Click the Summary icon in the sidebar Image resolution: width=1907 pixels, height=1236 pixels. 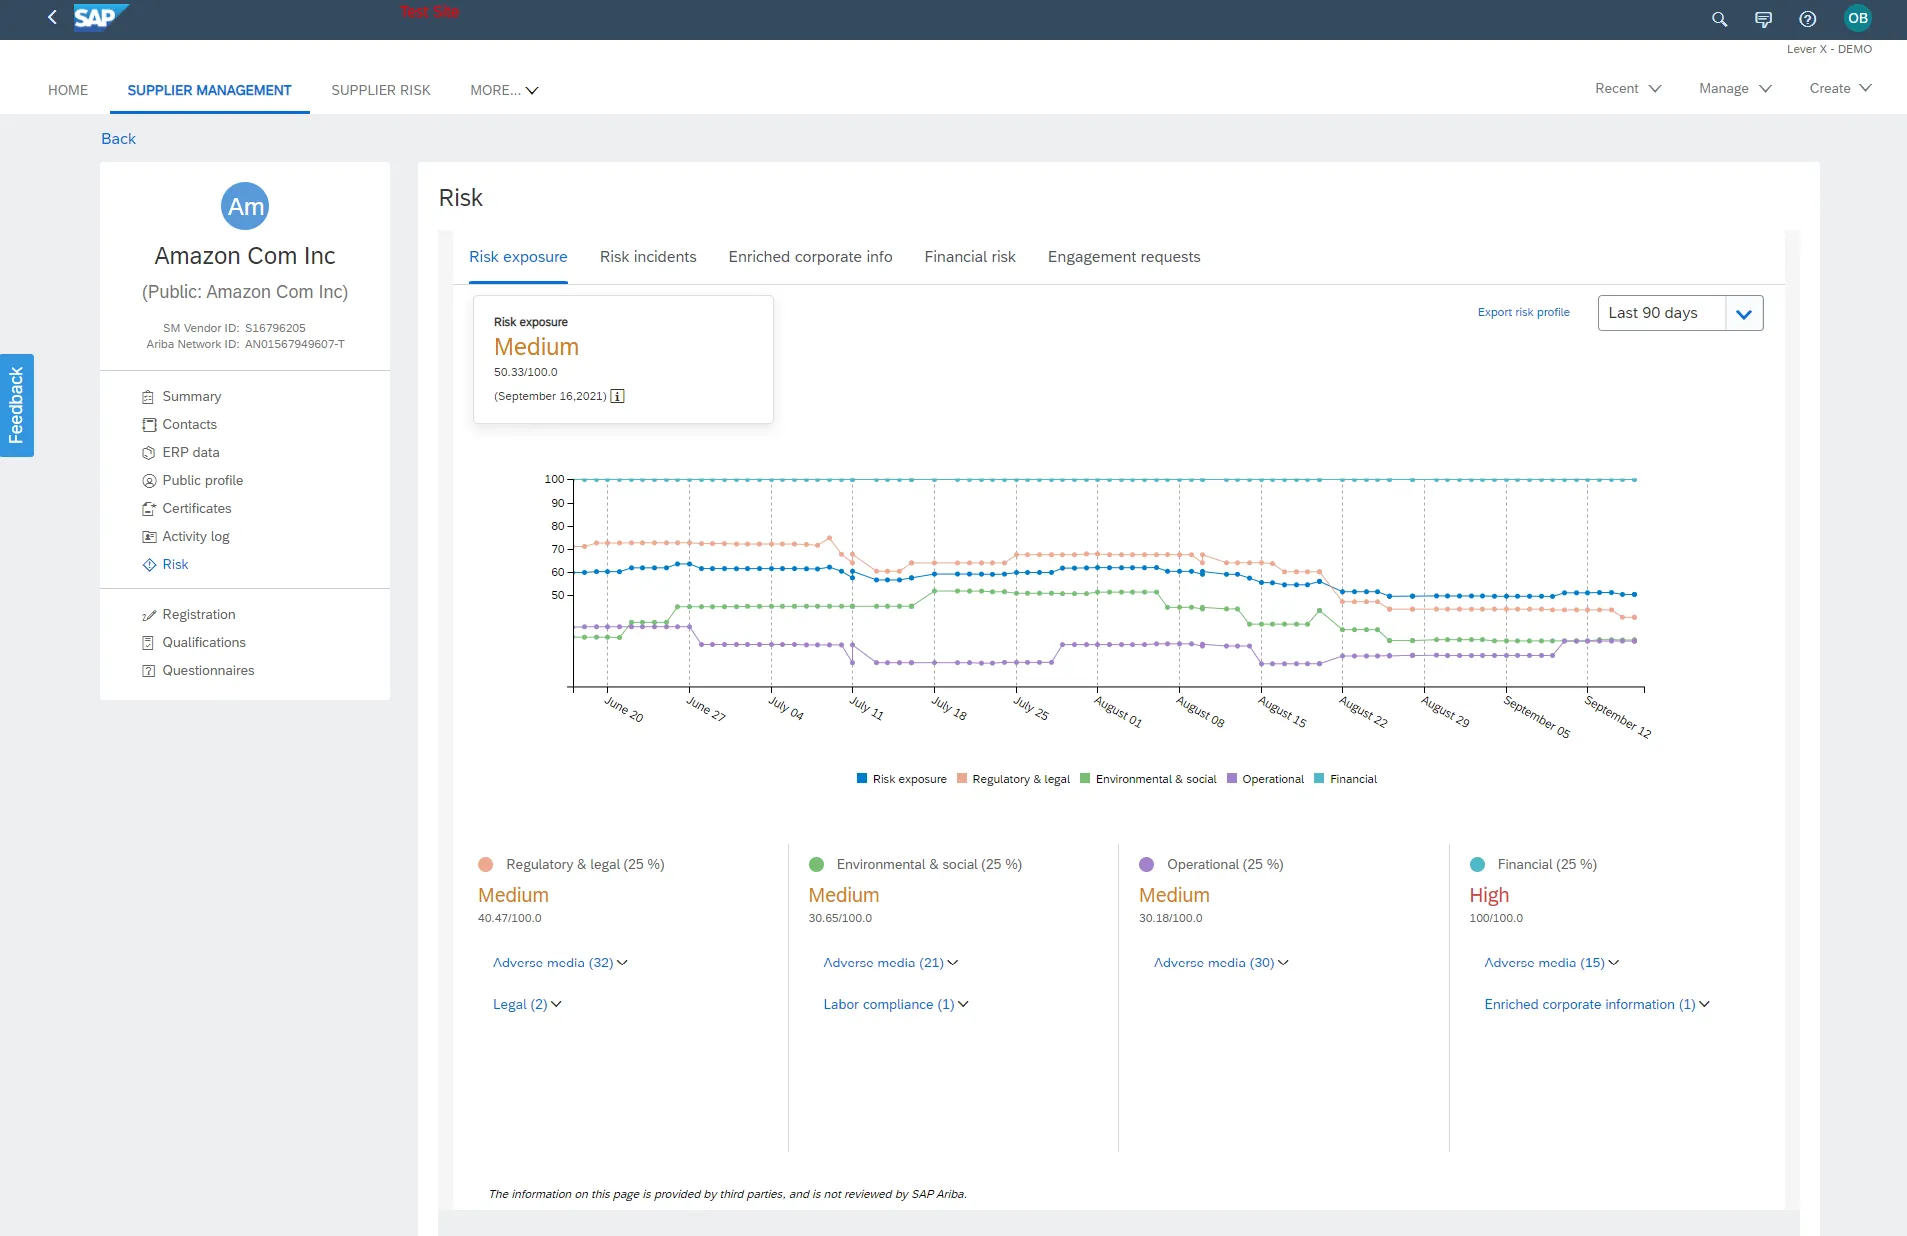coord(148,397)
